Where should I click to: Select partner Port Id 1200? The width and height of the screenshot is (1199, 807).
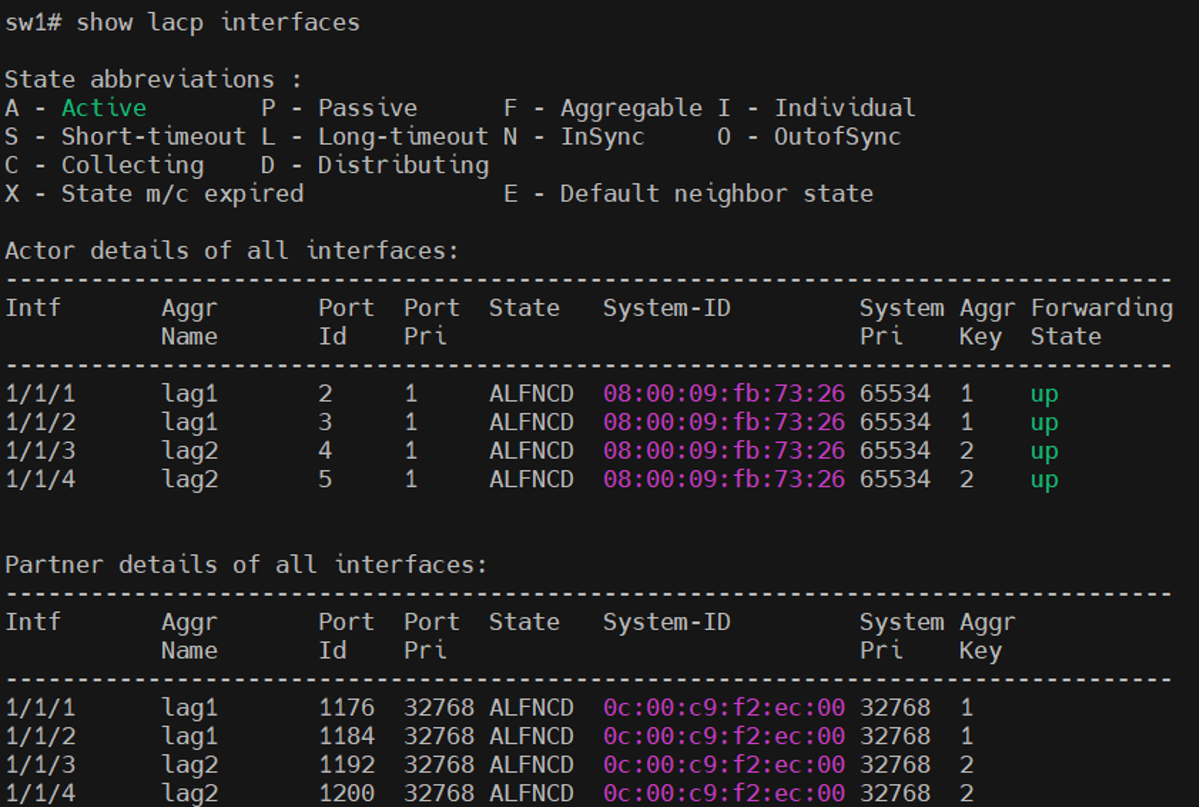346,794
